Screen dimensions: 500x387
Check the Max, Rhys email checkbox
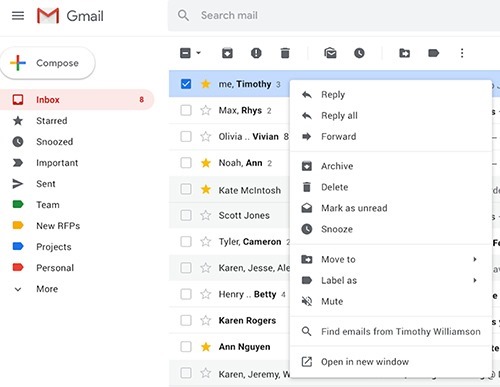(x=186, y=110)
